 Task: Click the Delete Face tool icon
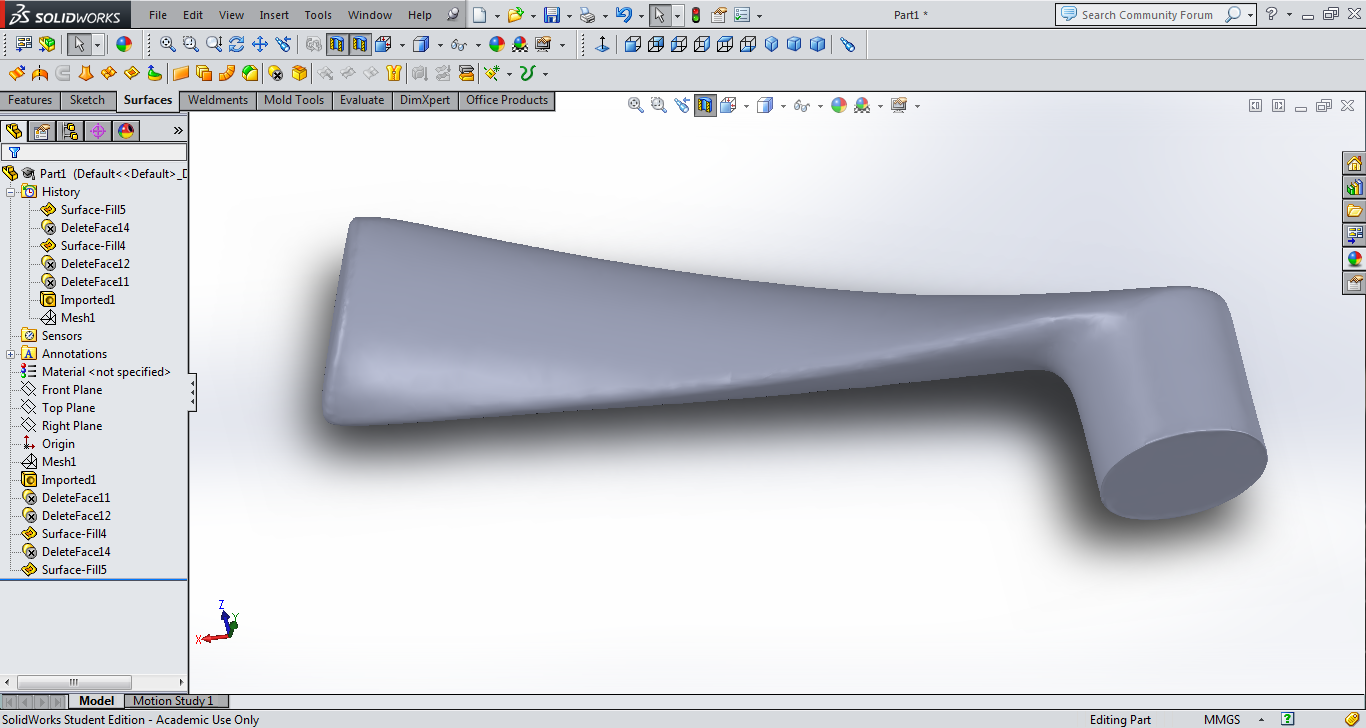(276, 73)
